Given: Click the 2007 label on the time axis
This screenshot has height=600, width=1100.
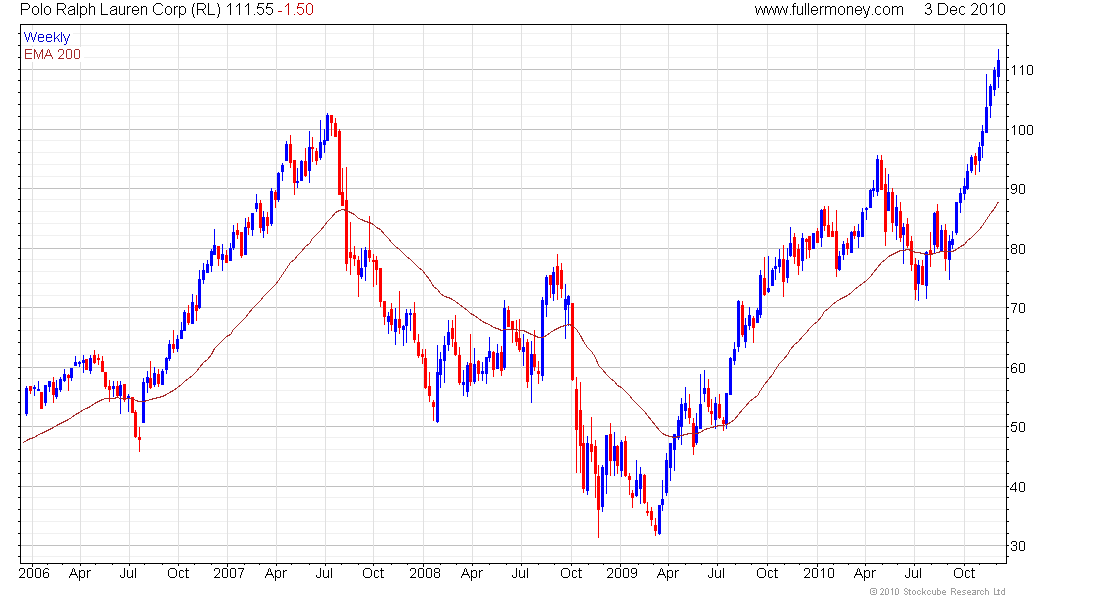Looking at the screenshot, I should [229, 574].
